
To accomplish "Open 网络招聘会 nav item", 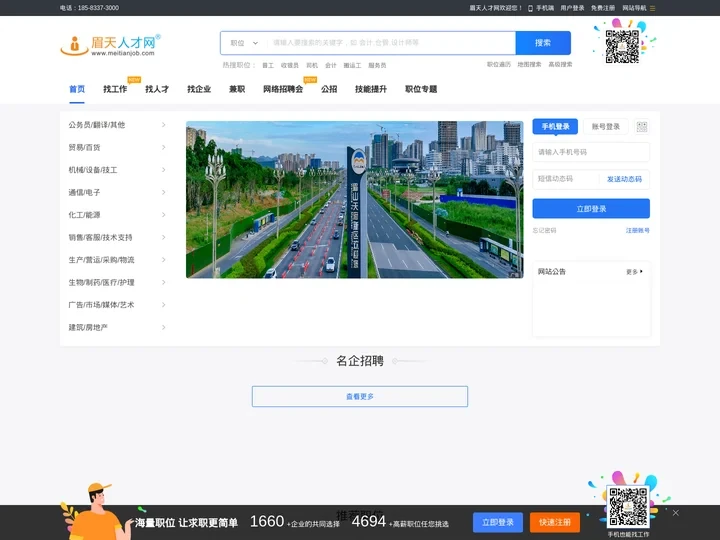I will coord(283,89).
